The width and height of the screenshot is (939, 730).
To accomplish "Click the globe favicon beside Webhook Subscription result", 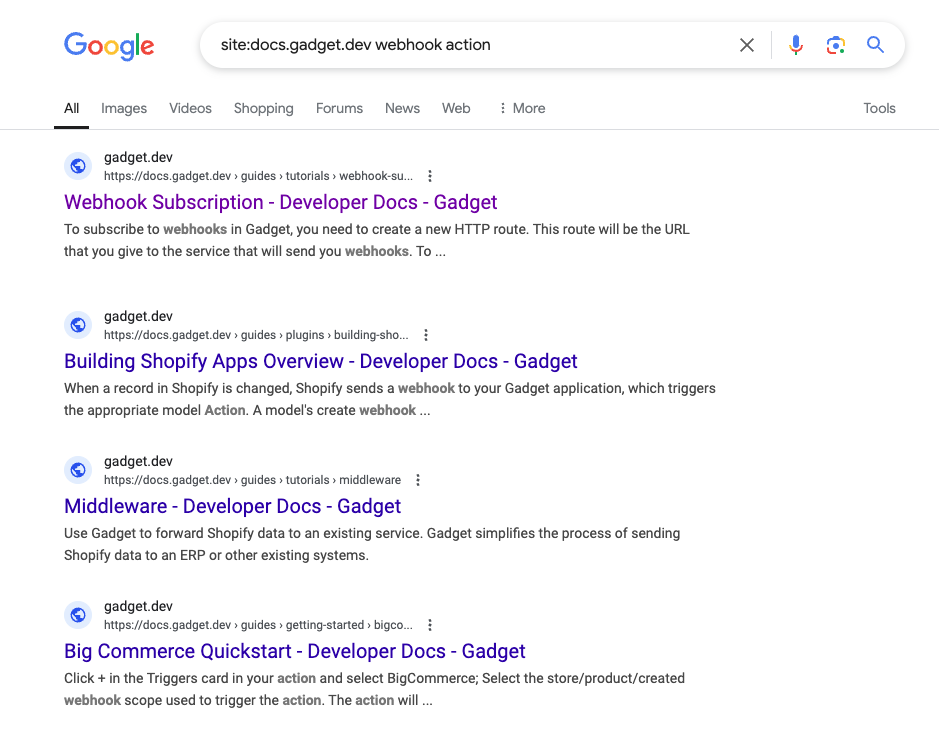I will point(78,166).
